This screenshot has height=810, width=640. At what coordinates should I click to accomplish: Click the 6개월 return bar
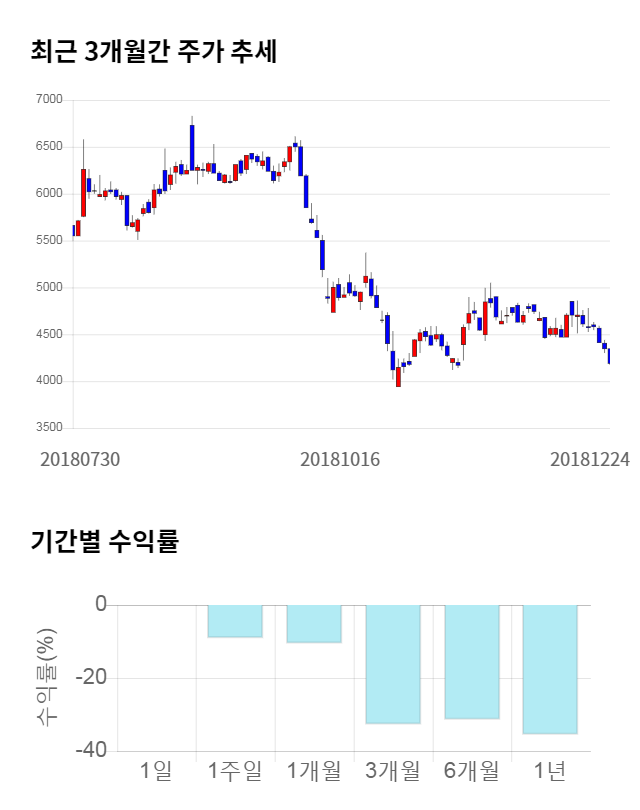tap(472, 662)
